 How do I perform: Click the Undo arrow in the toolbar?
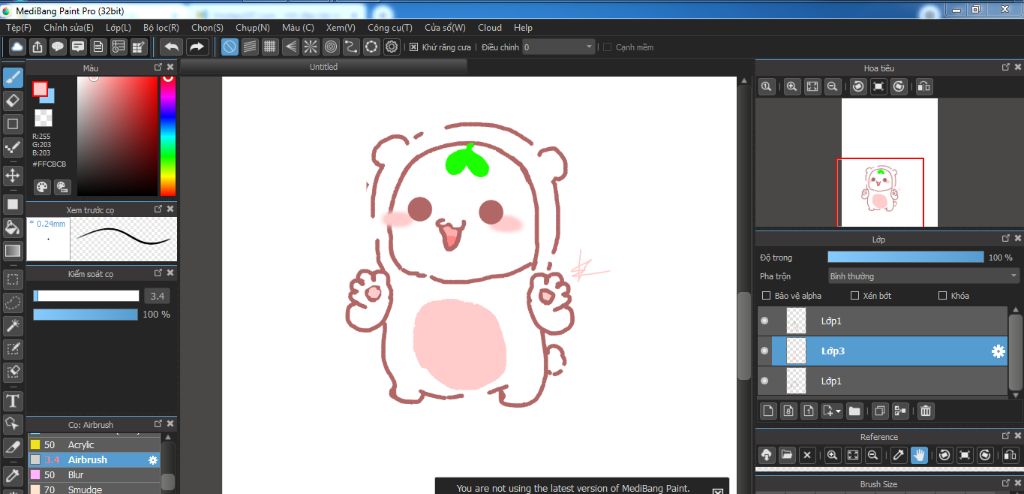172,47
